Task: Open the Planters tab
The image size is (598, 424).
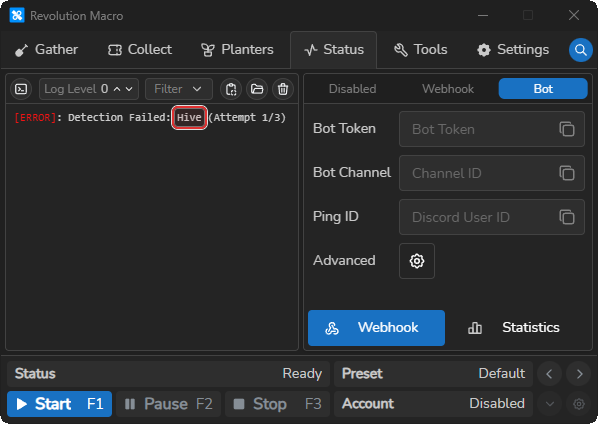Action: [237, 50]
